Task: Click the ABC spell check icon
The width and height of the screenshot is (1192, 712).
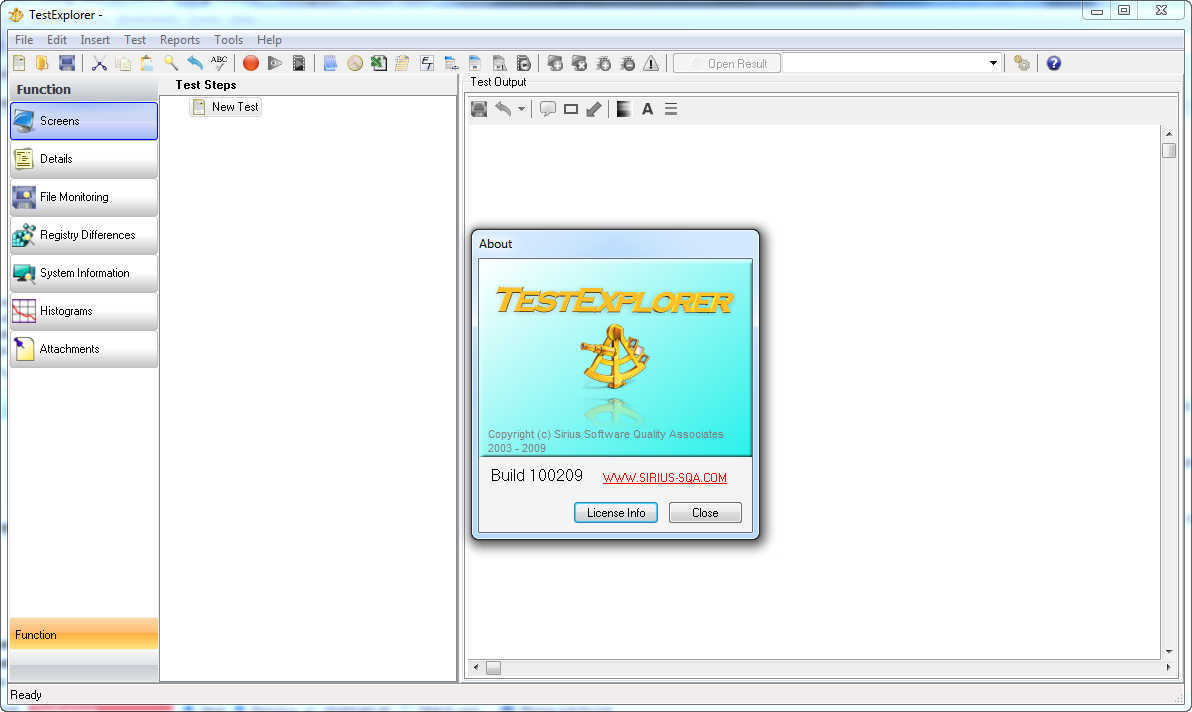Action: [219, 63]
